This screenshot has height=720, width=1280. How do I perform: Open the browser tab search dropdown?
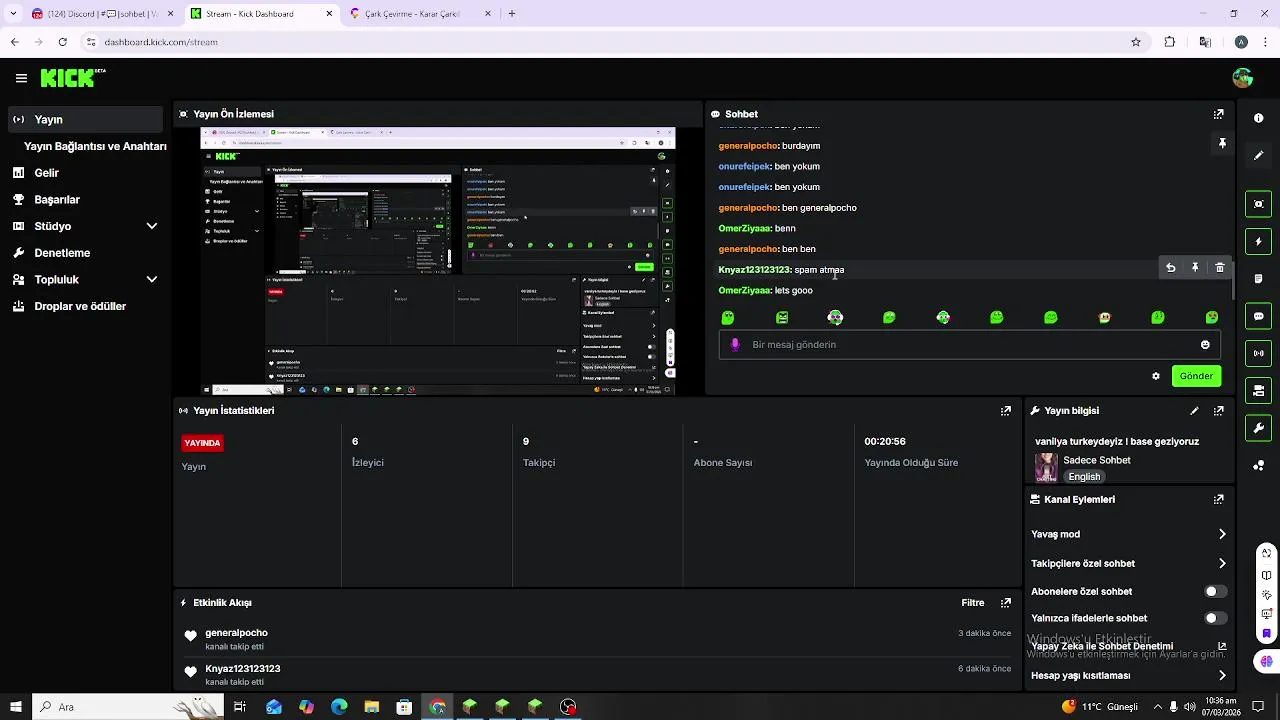pyautogui.click(x=13, y=14)
